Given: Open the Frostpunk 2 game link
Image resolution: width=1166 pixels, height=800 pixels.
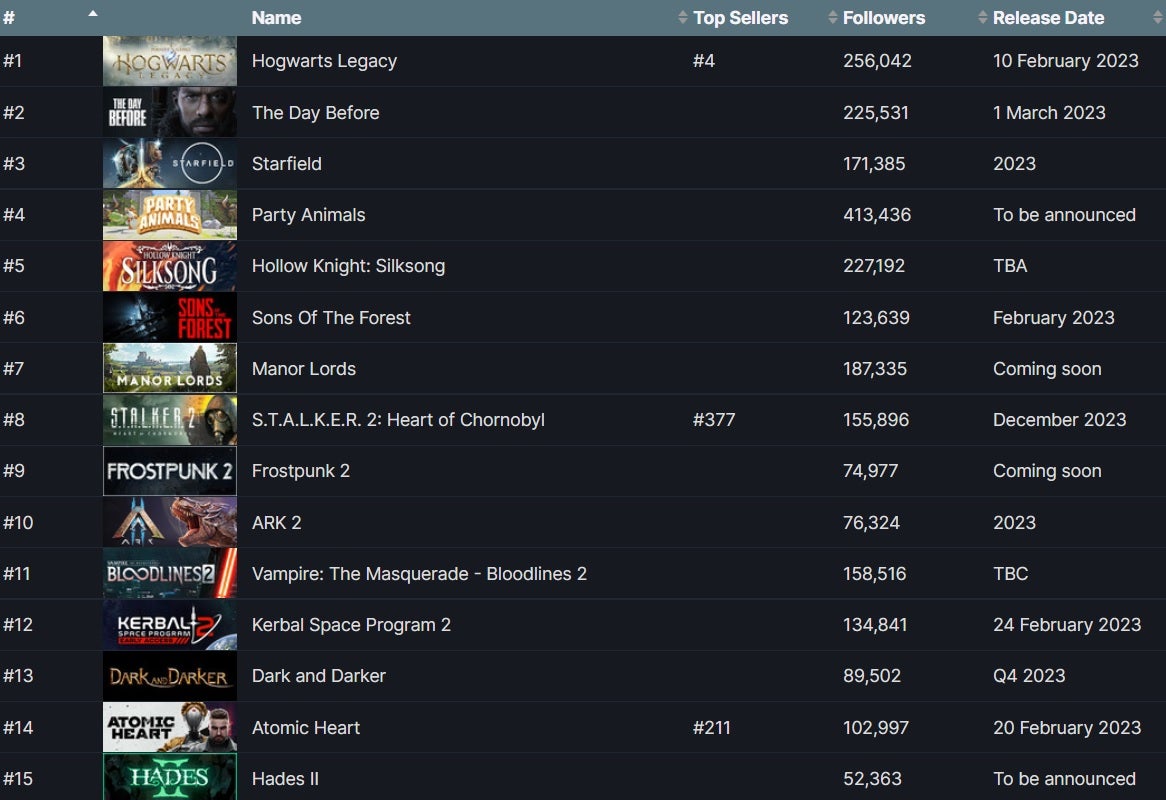Looking at the screenshot, I should (300, 471).
